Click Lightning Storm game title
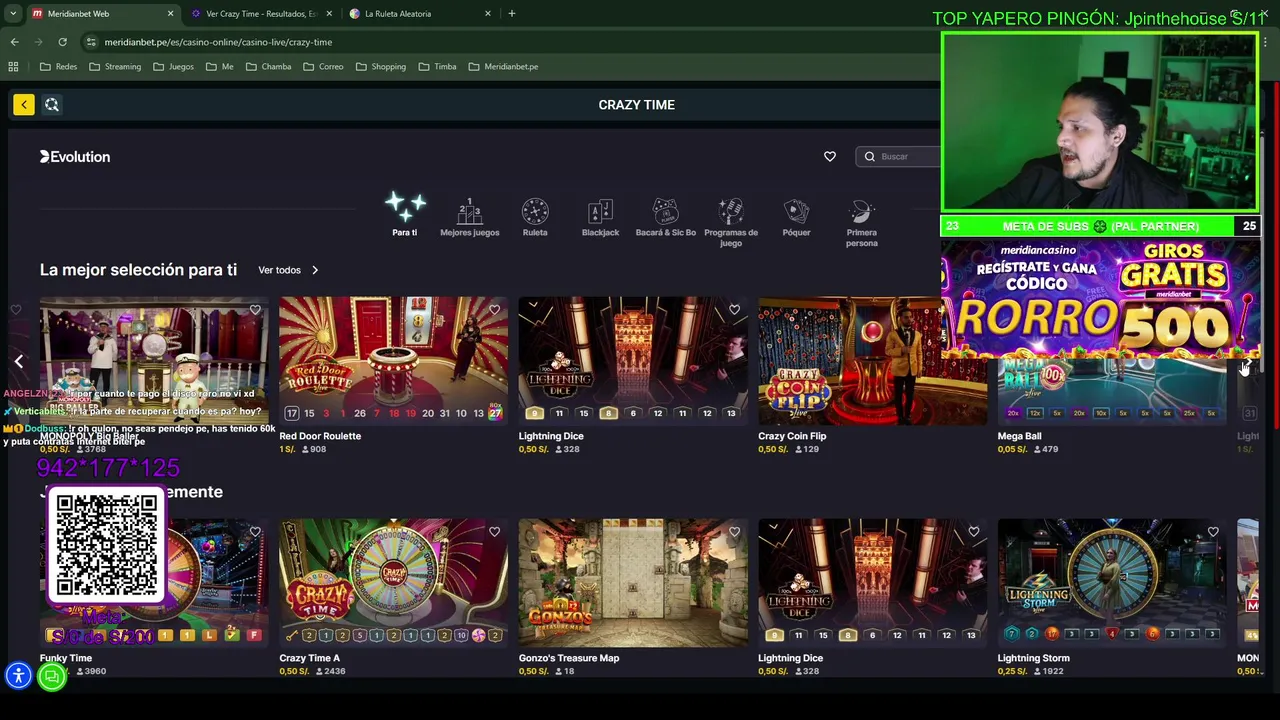The width and height of the screenshot is (1280, 720). (x=1033, y=658)
